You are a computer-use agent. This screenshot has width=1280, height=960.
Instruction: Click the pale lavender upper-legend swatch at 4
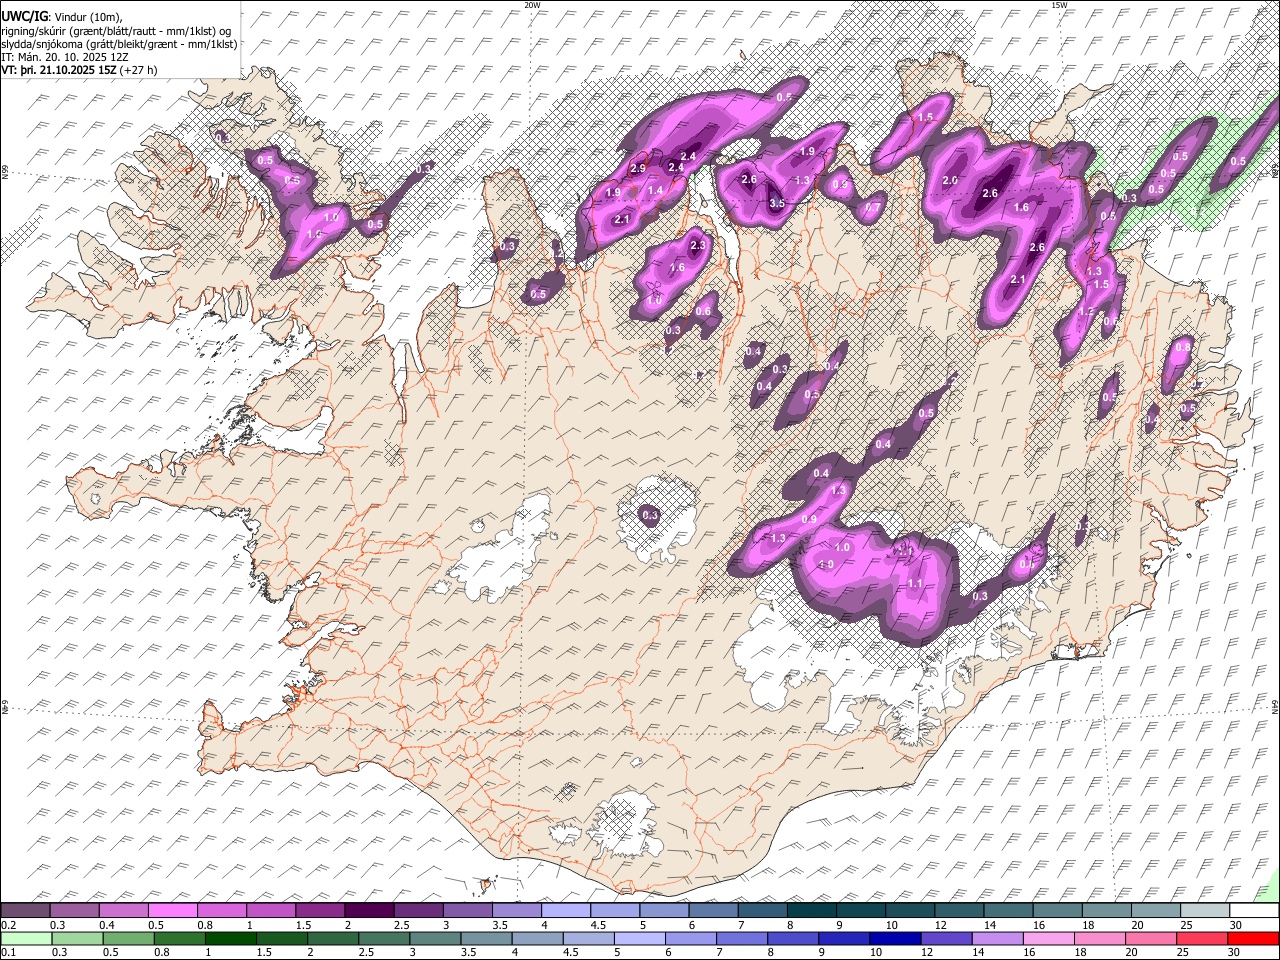566,911
